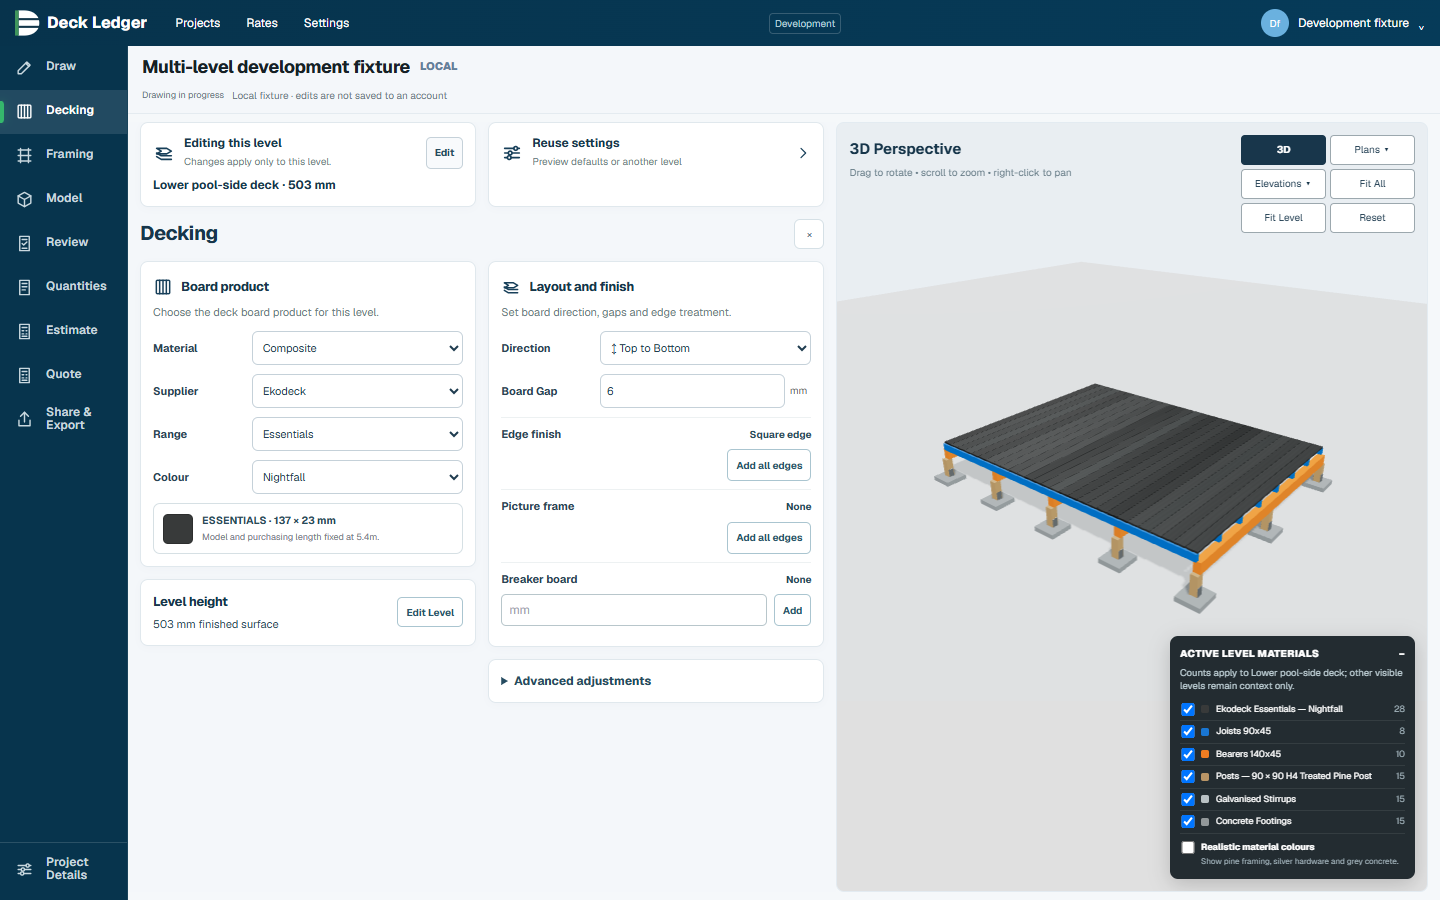Screen dimensions: 1440x900
Task: Open the Range dropdown showing Essentials
Action: [x=357, y=434]
